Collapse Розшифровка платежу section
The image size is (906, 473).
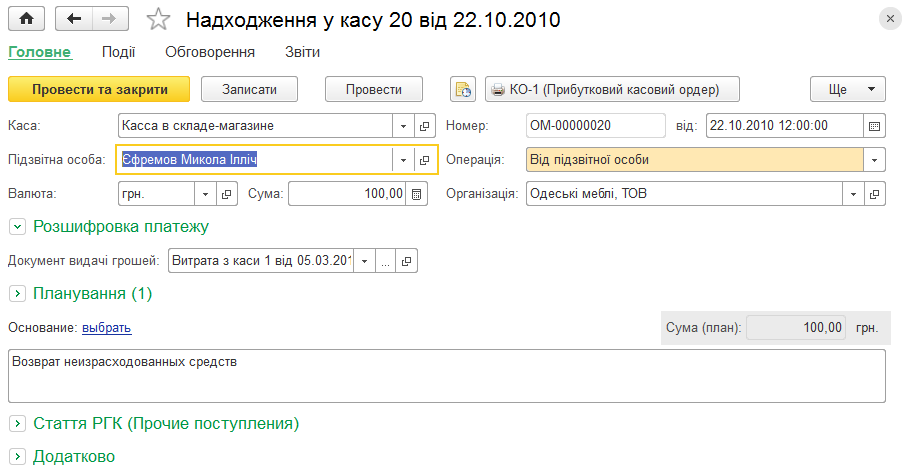tap(17, 227)
